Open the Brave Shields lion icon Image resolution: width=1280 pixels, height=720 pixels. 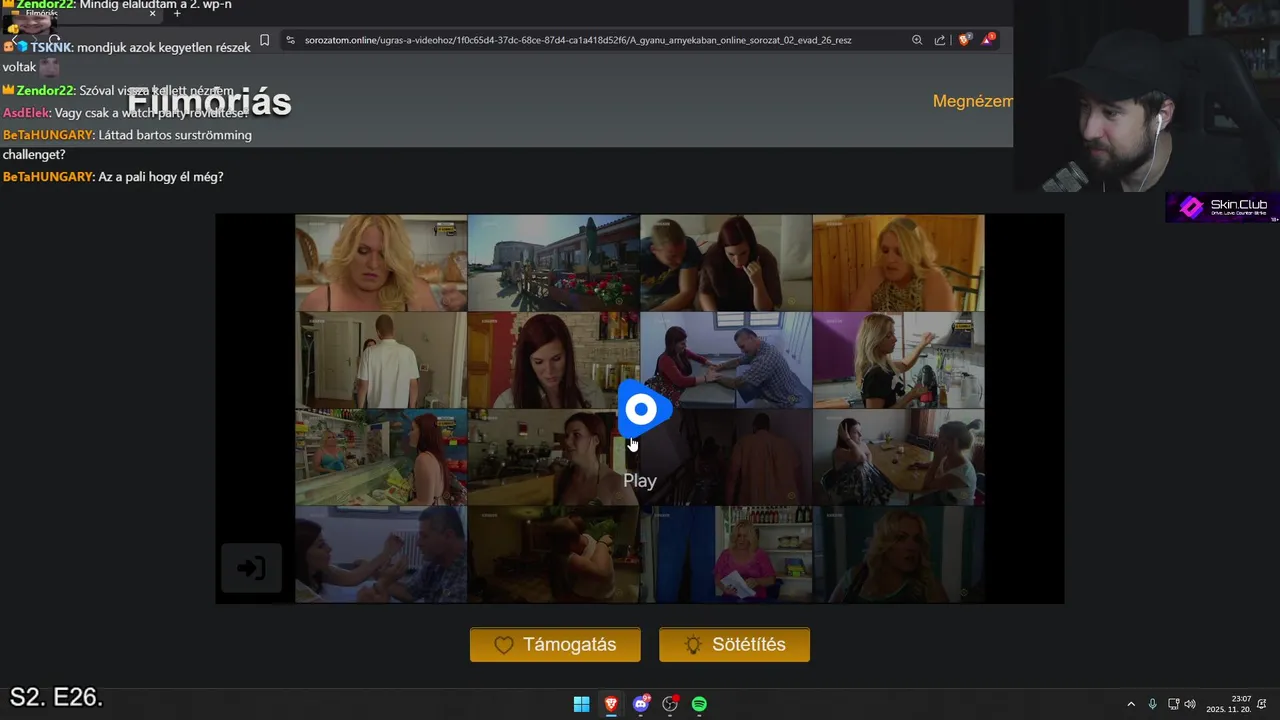[x=965, y=40]
